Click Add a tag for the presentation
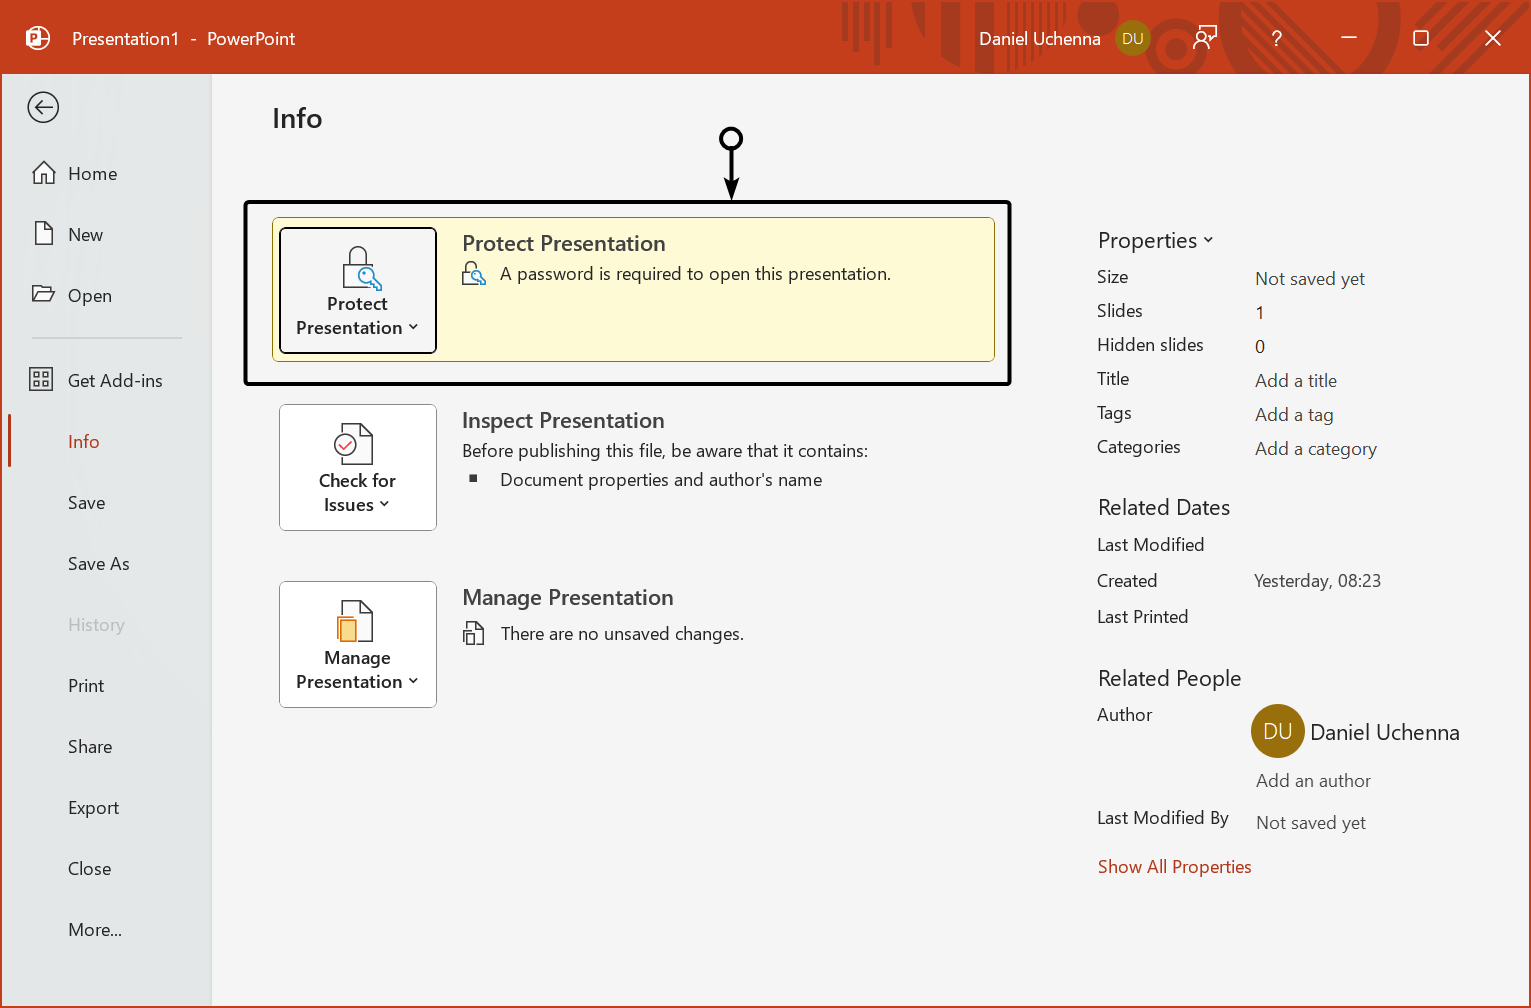The image size is (1531, 1008). (1293, 414)
